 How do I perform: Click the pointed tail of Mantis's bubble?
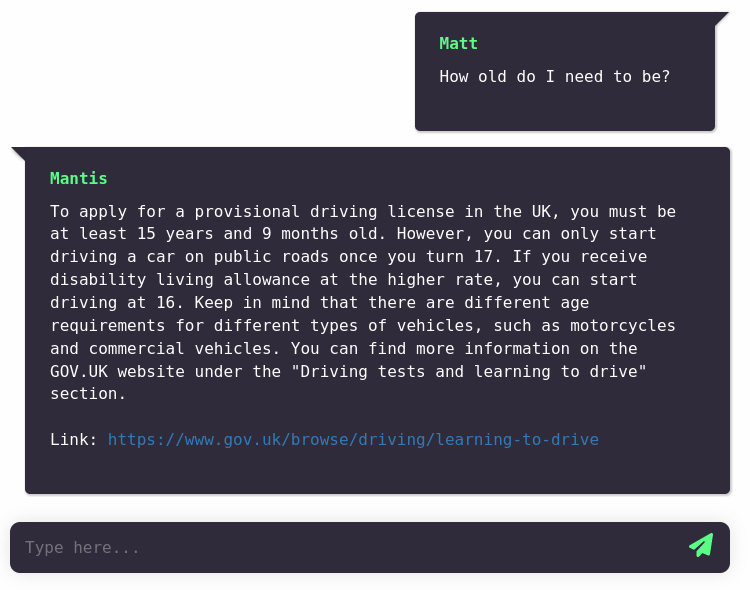18,153
